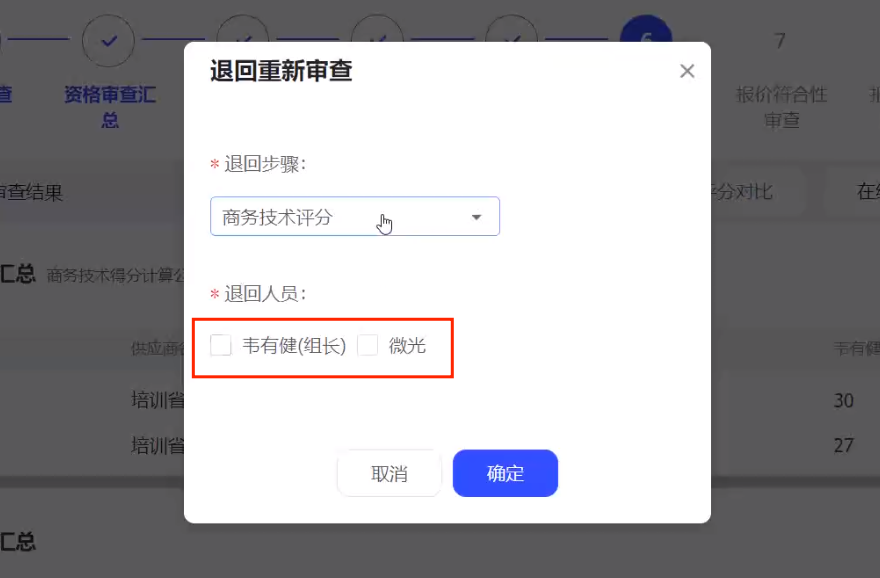
Task: Click the 微光 label text
Action: (x=407, y=346)
